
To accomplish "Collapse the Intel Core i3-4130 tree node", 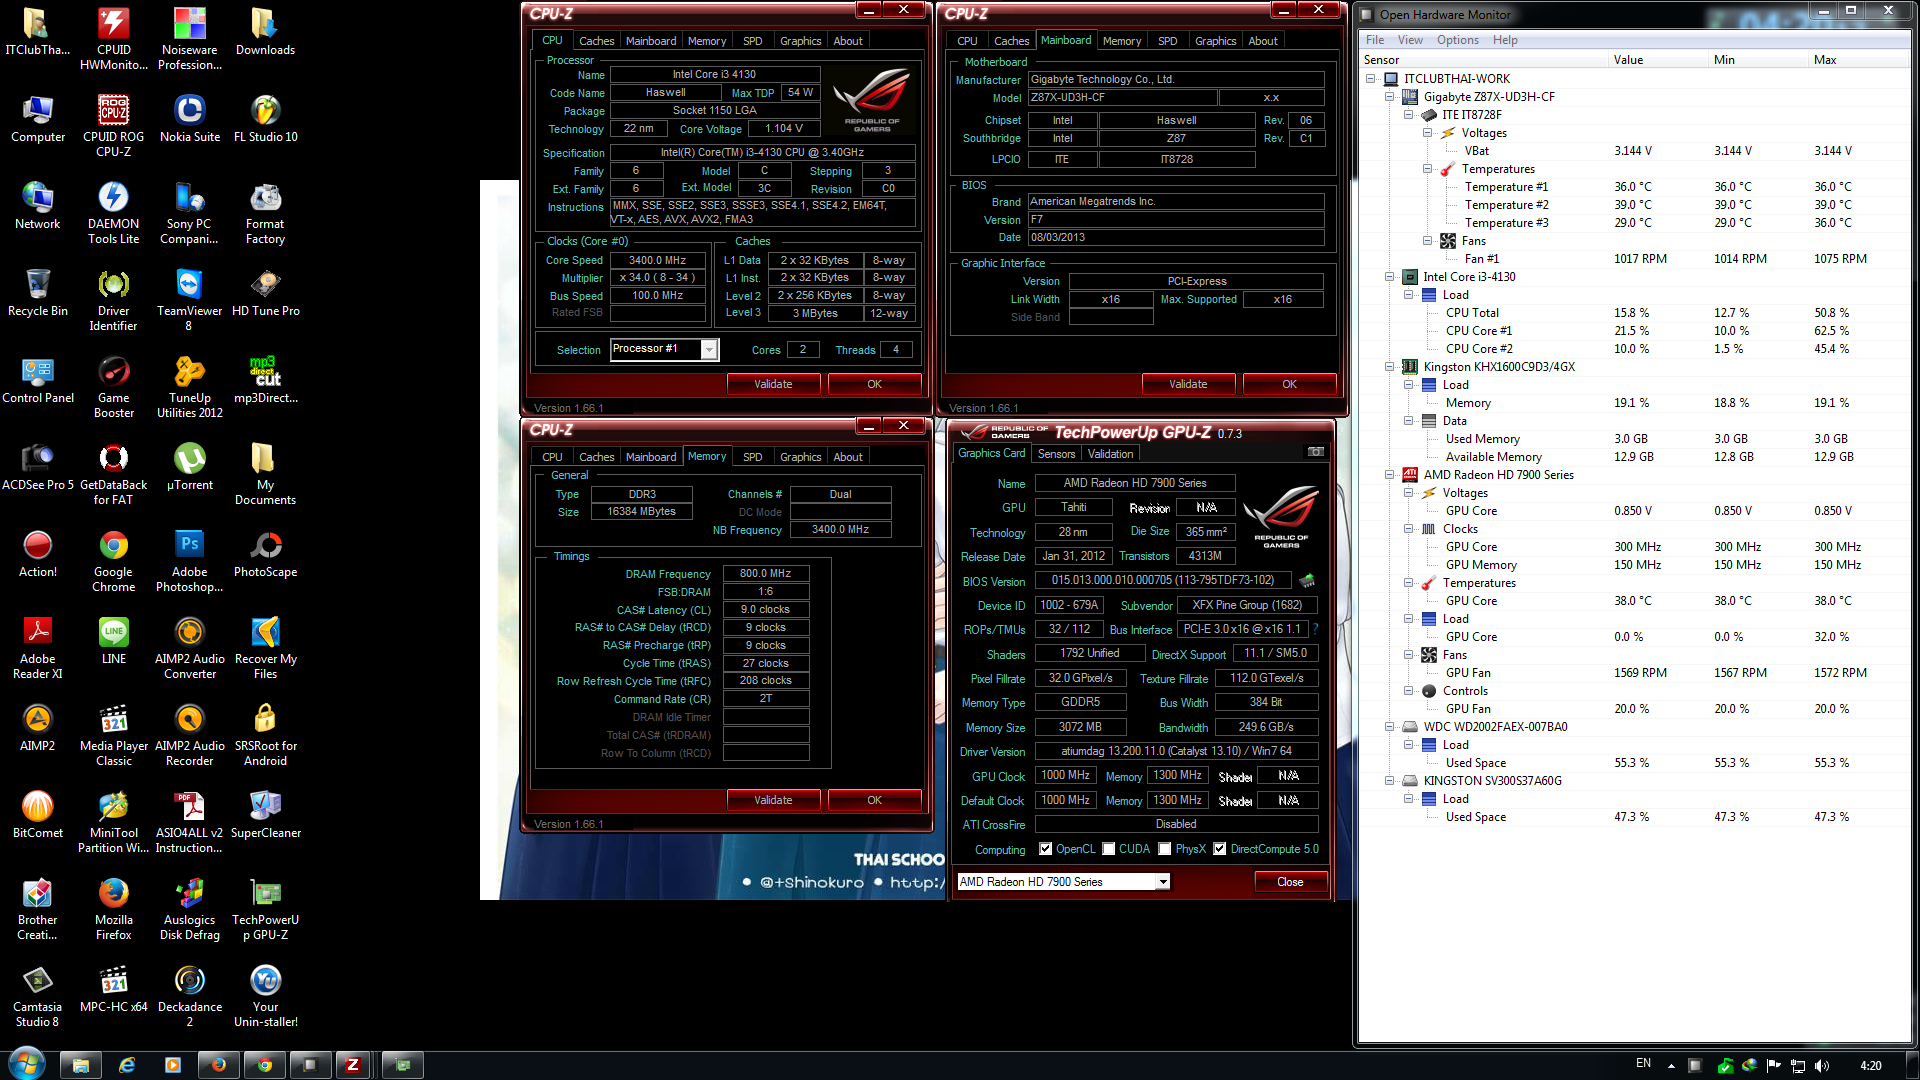I will point(1389,277).
